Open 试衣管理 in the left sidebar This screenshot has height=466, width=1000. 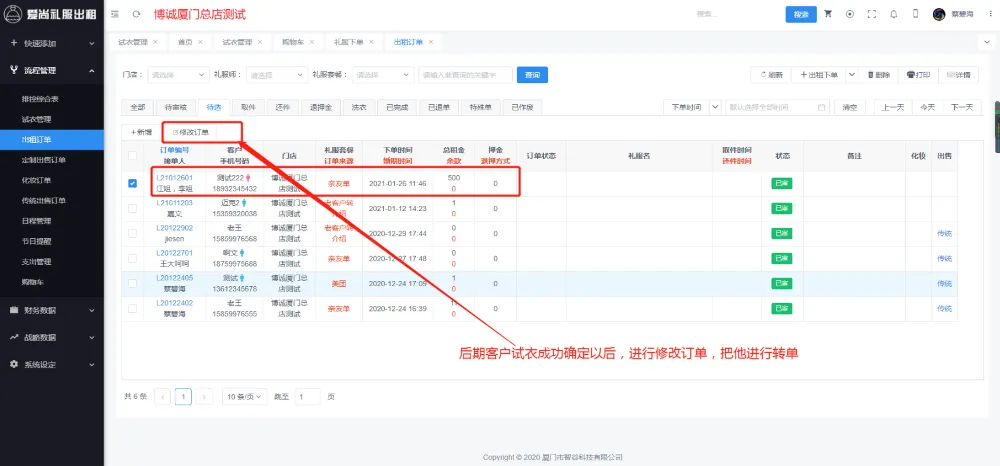37,119
